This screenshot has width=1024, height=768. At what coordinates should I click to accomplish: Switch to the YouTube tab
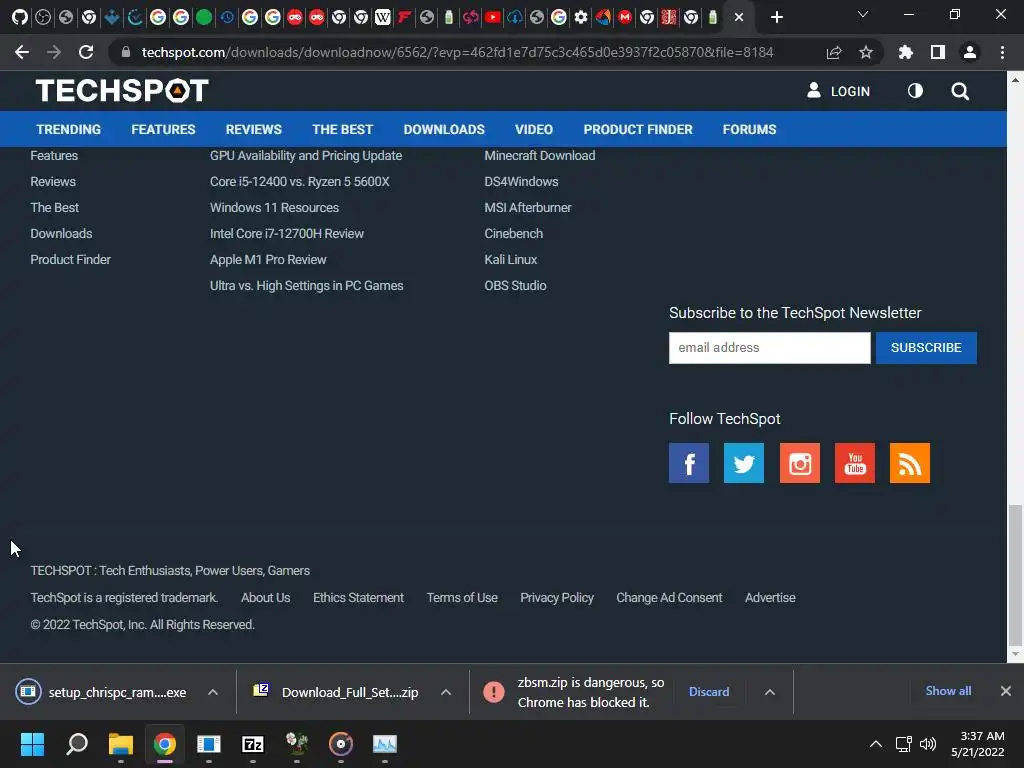[x=492, y=18]
